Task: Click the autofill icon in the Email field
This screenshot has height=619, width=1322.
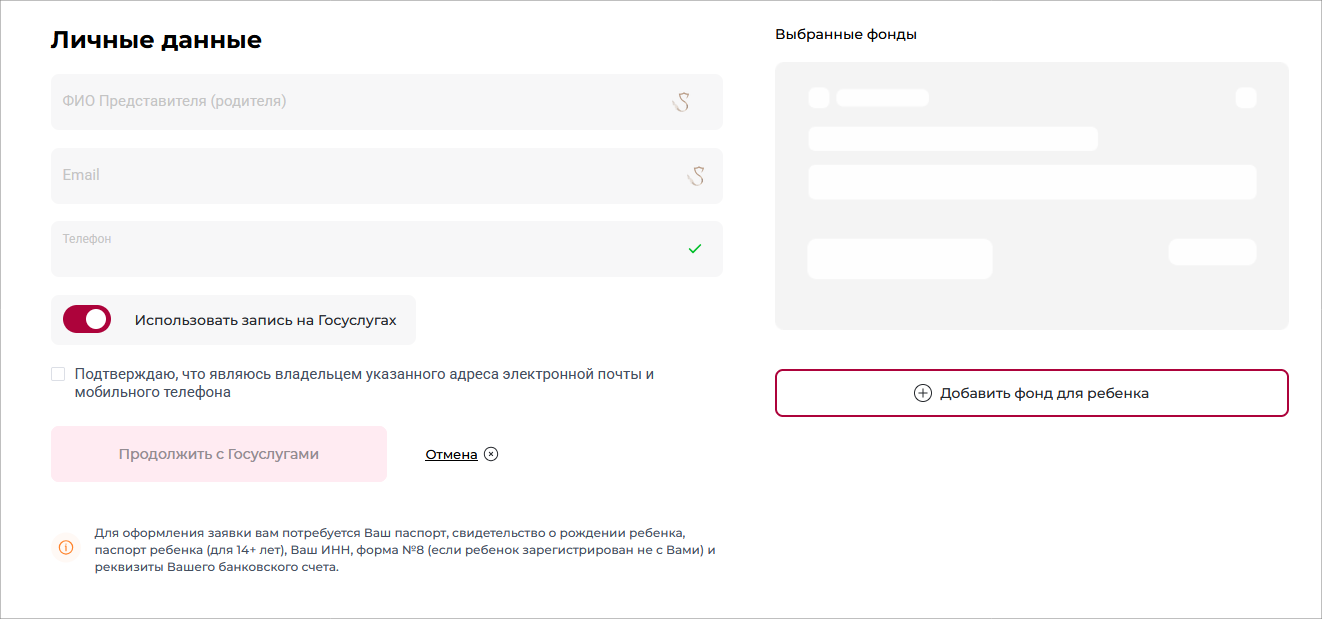Action: coord(697,176)
